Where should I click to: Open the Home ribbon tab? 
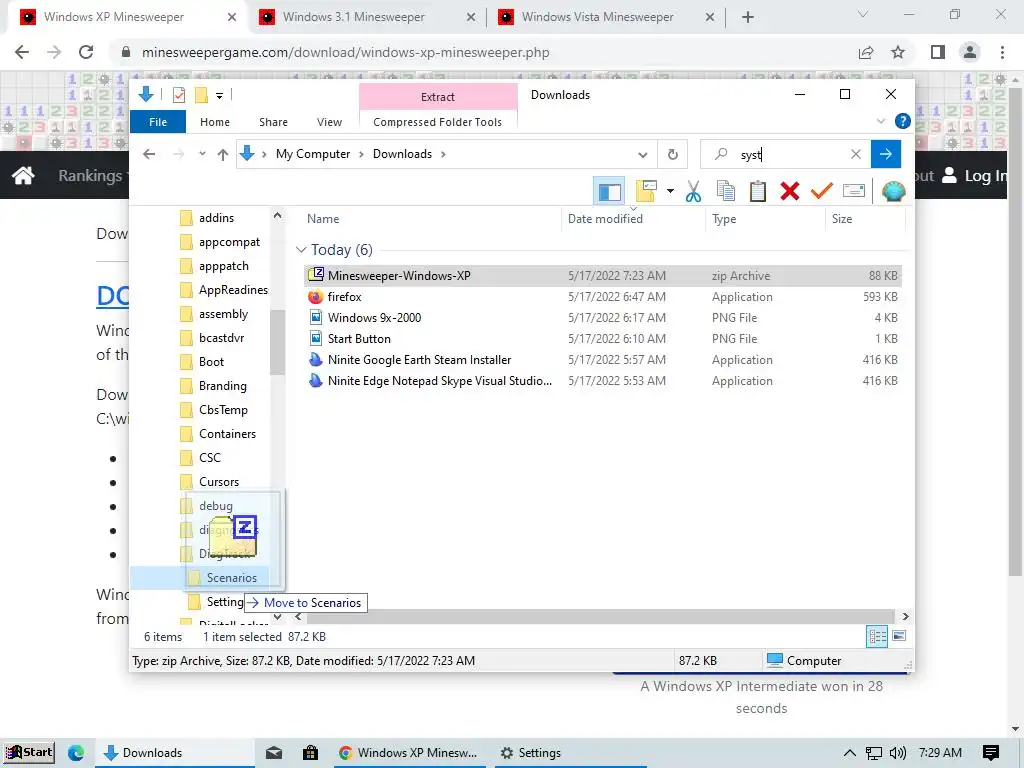pyautogui.click(x=215, y=122)
